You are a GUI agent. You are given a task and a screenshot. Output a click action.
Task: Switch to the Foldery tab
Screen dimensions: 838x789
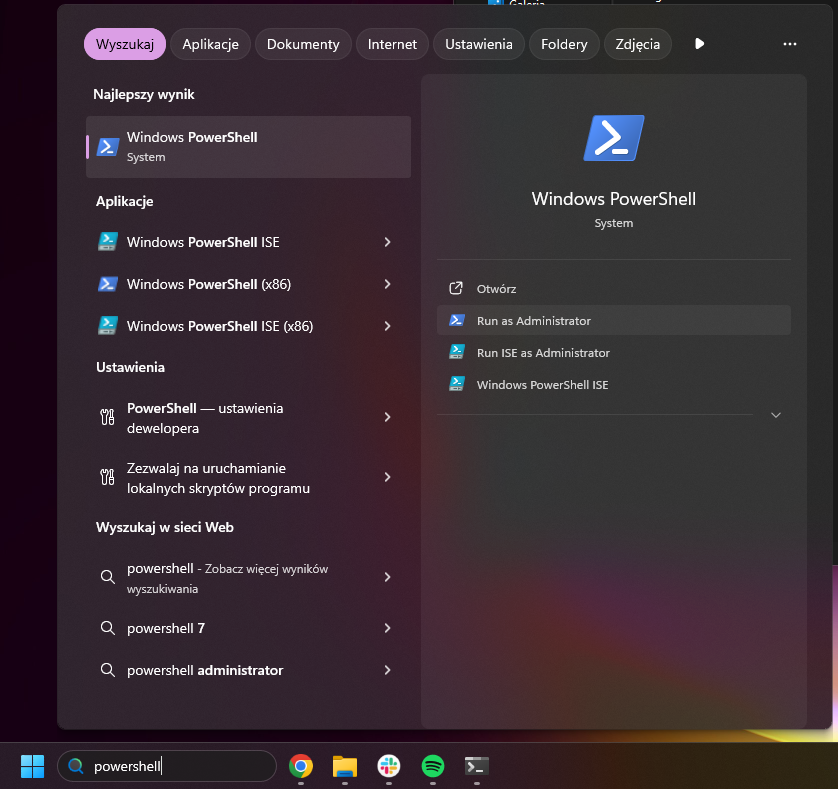click(x=564, y=44)
